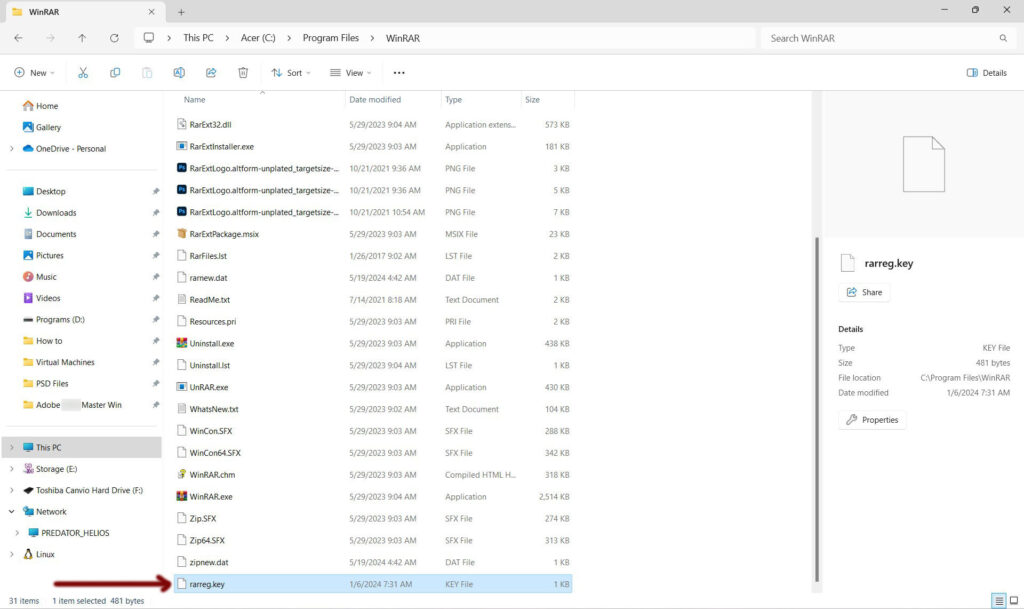
Task: Click inside the Search WinRAR field
Action: coord(880,38)
